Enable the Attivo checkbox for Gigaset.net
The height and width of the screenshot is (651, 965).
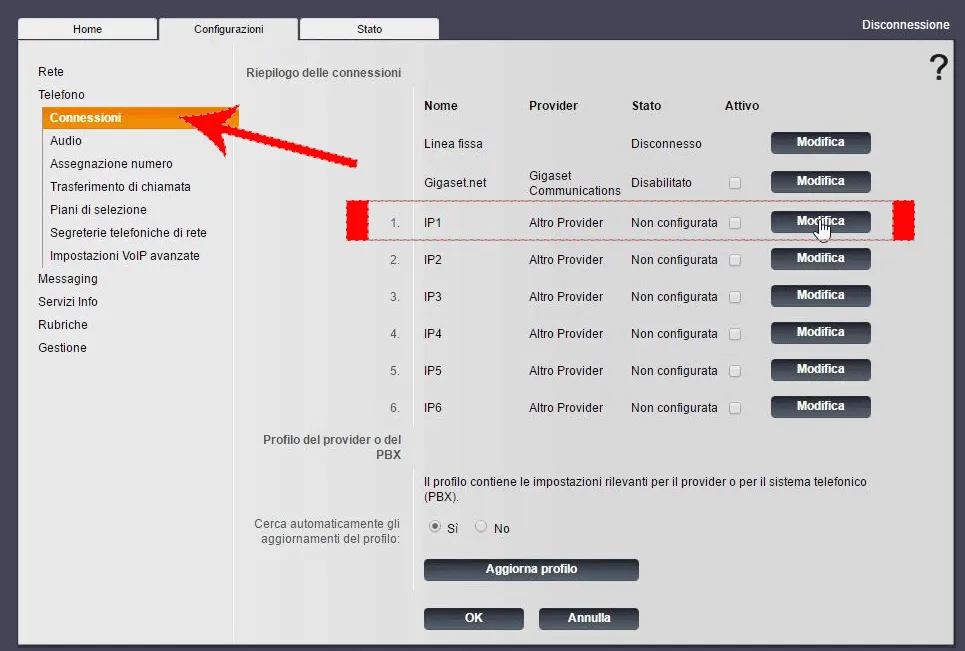coord(735,183)
